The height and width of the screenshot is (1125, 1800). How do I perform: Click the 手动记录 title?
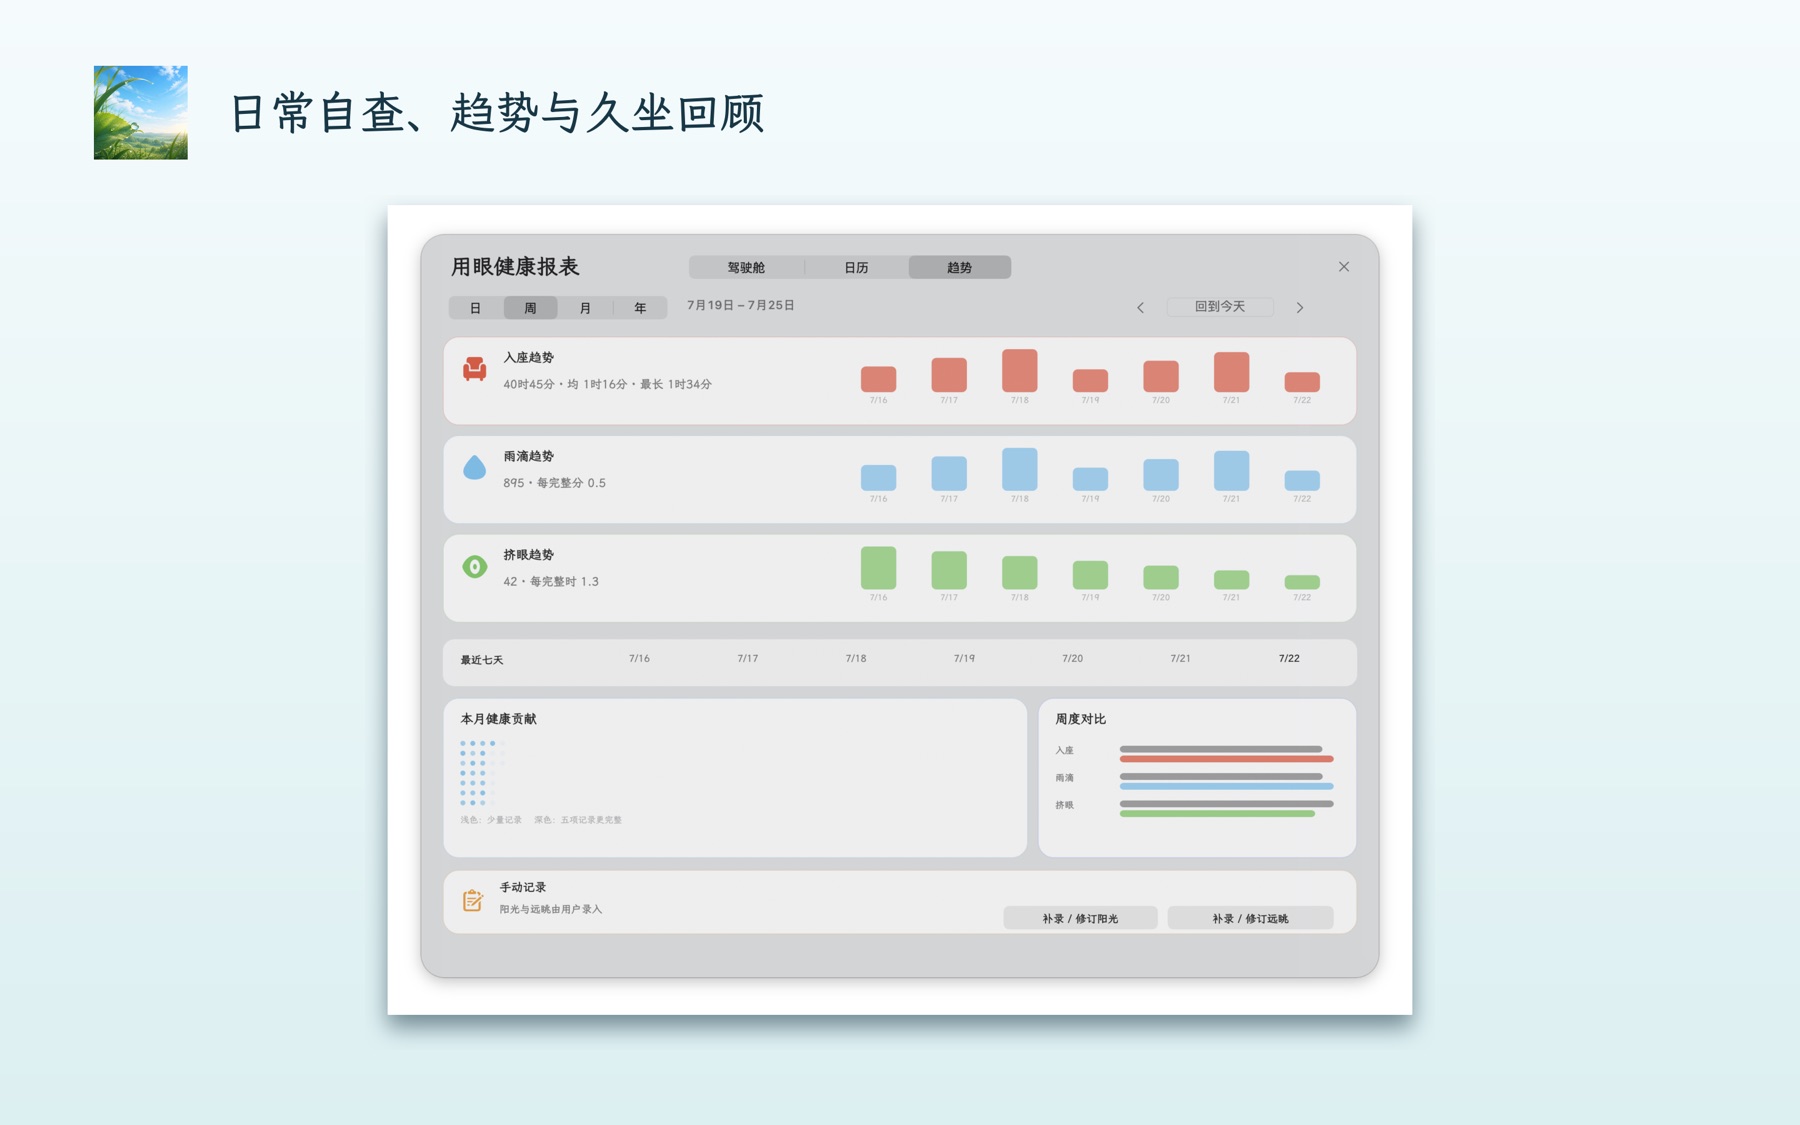tap(523, 888)
